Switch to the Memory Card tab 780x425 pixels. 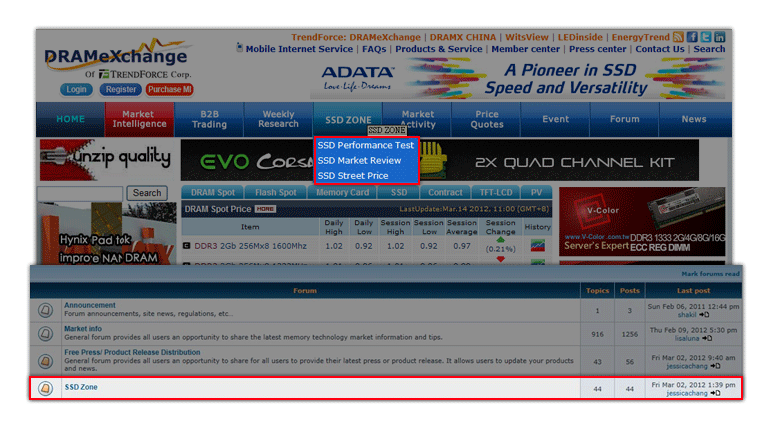pyautogui.click(x=342, y=193)
